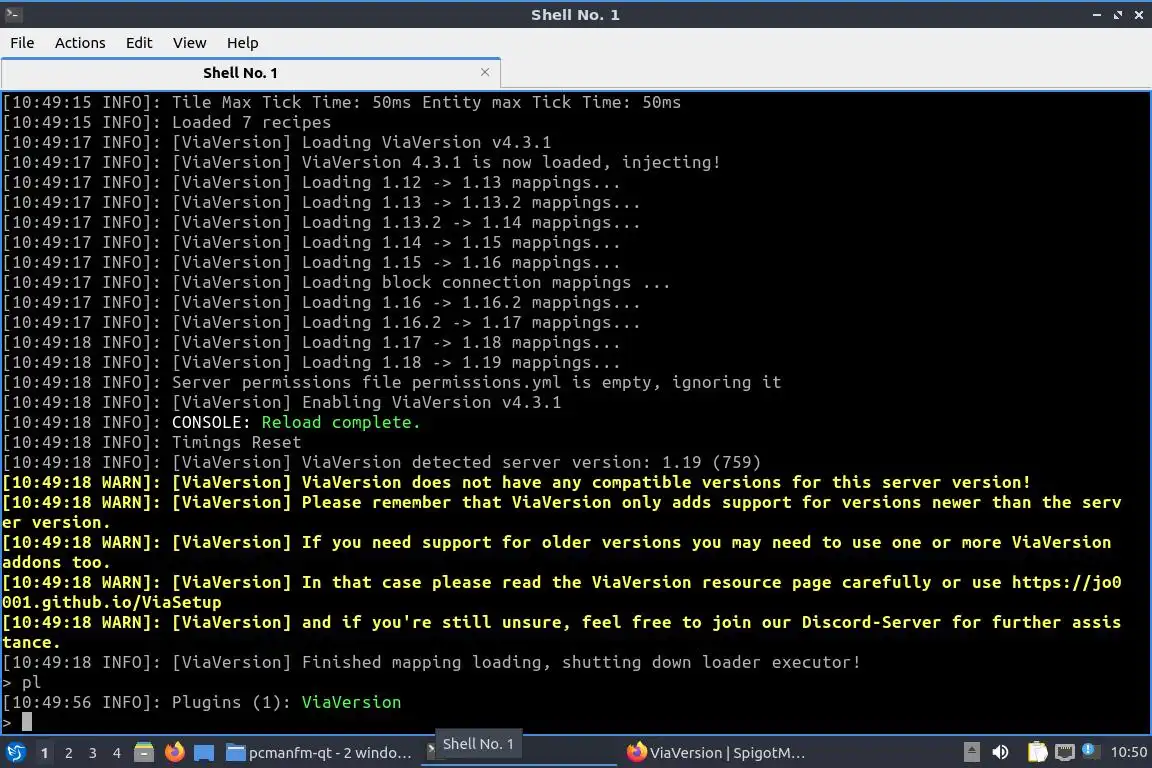This screenshot has width=1152, height=768.
Task: Click the 'Timings Reset' log line
Action: click(152, 442)
